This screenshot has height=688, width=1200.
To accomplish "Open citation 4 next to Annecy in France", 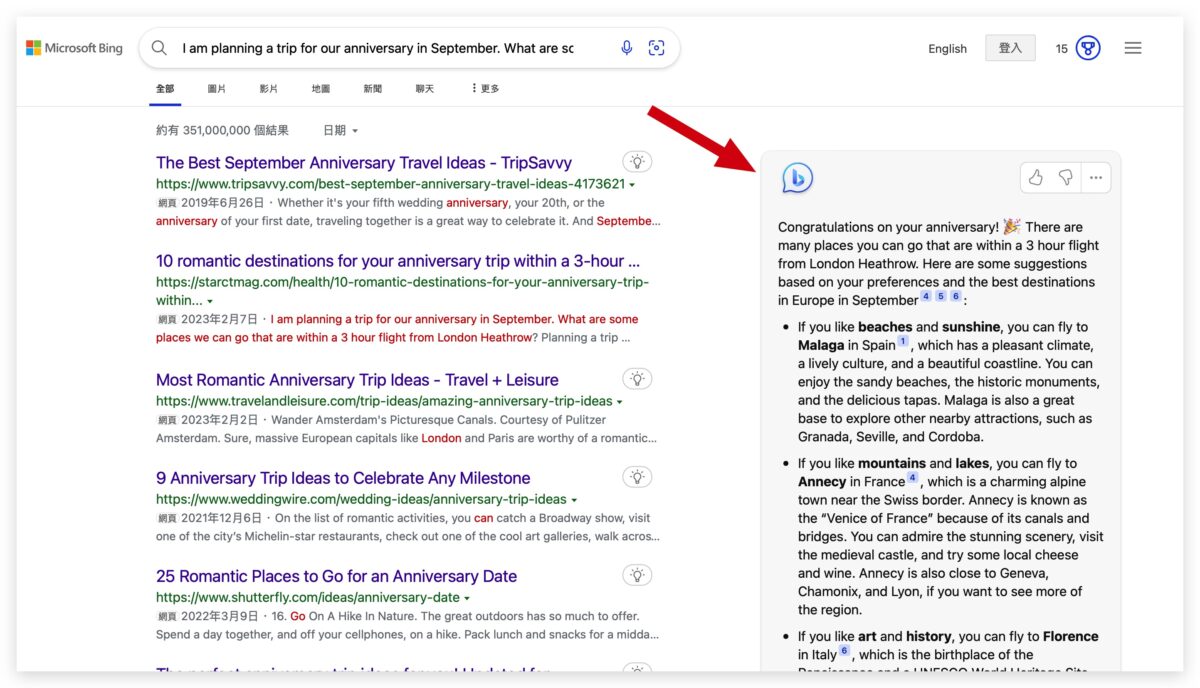I will click(912, 478).
